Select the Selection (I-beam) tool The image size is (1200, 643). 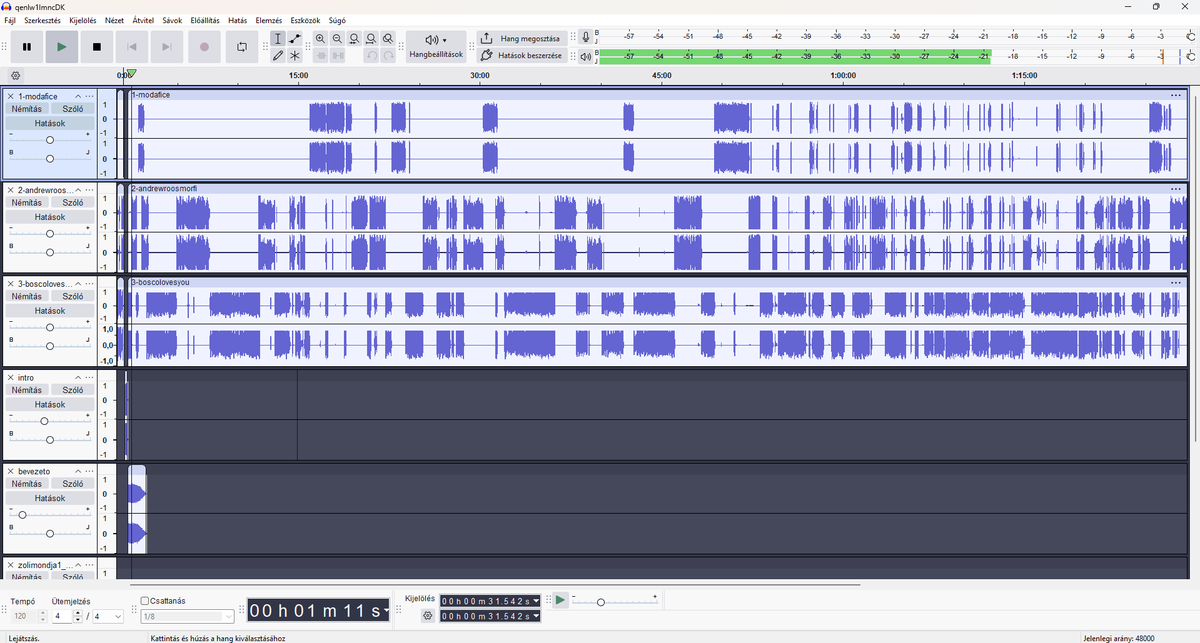pyautogui.click(x=278, y=38)
